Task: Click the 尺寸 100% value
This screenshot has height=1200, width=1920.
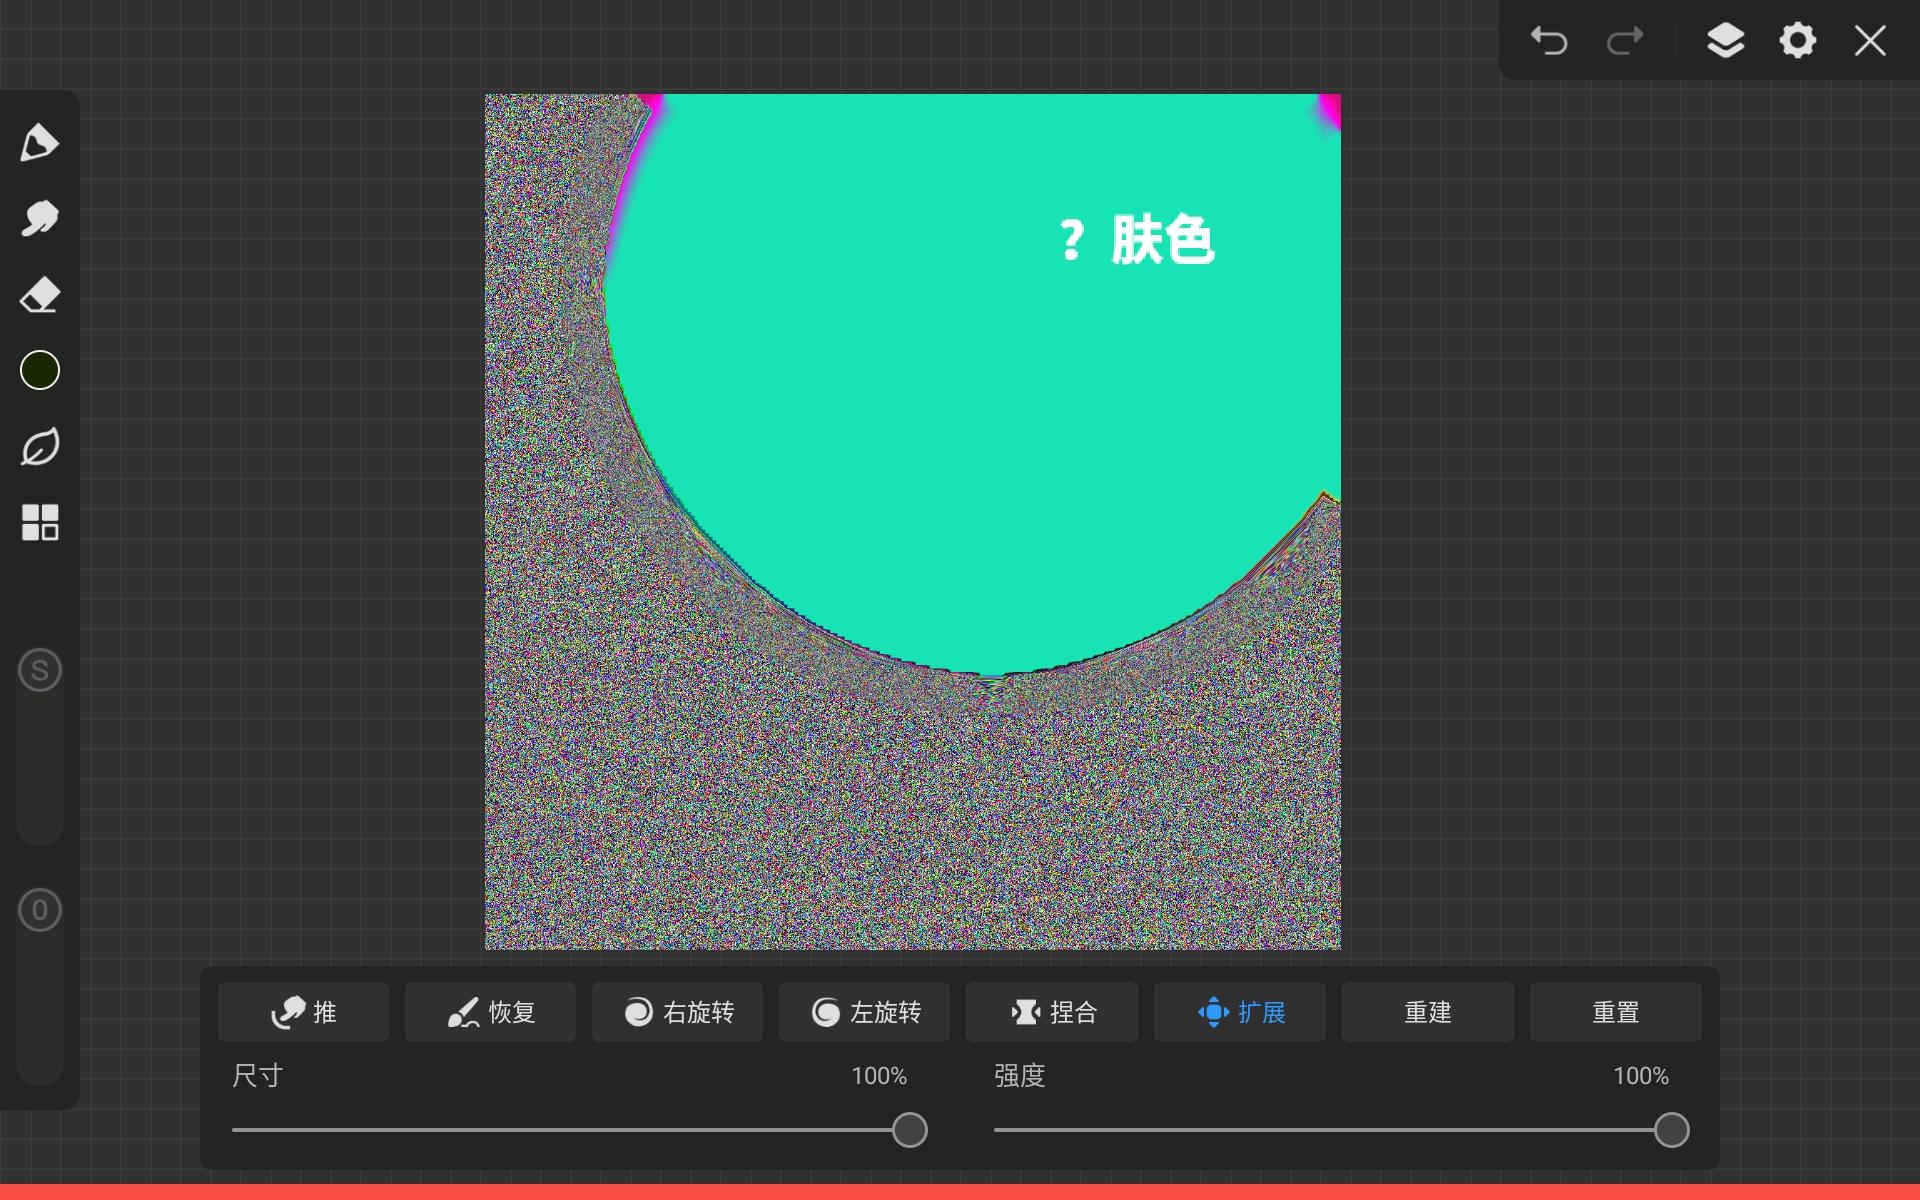Action: pyautogui.click(x=879, y=1076)
